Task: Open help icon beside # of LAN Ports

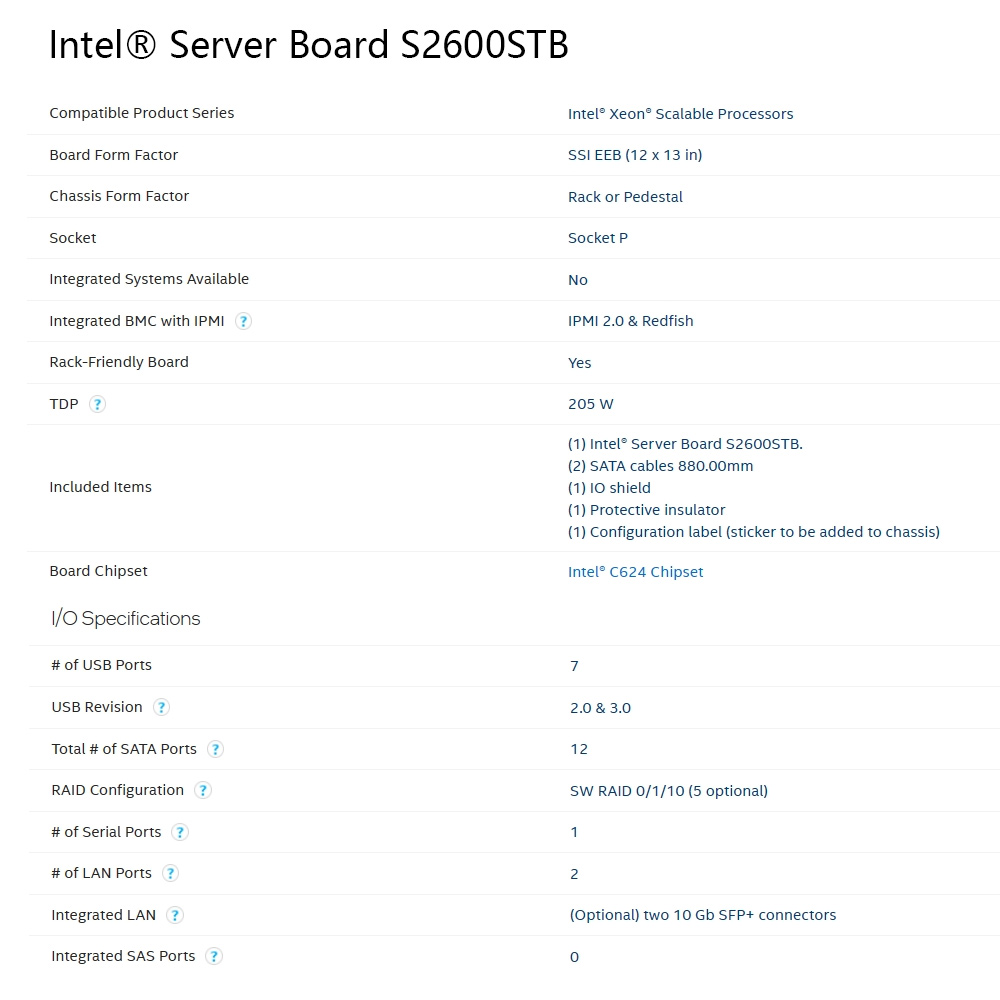Action: [x=170, y=874]
